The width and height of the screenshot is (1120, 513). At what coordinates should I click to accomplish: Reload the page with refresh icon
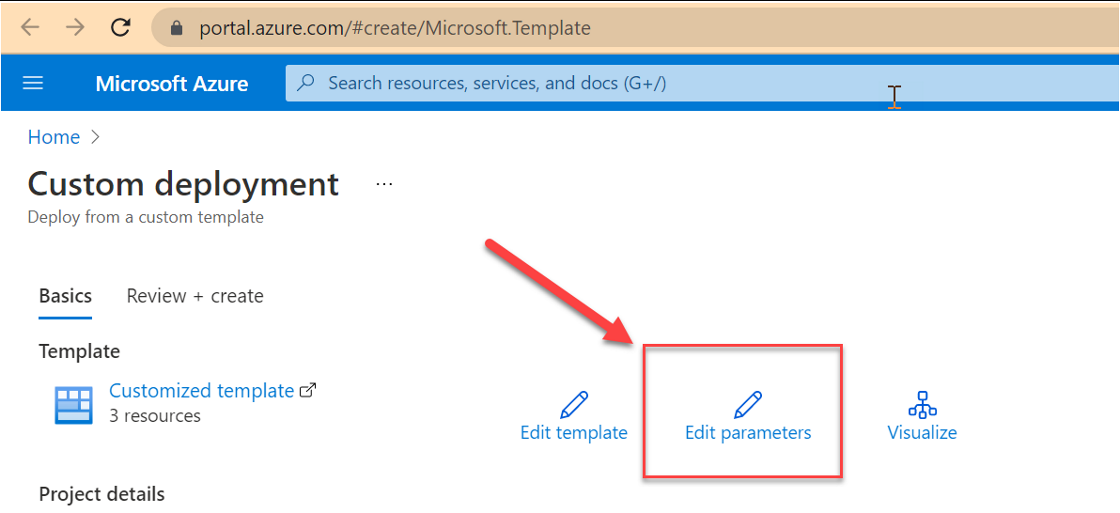tap(121, 28)
